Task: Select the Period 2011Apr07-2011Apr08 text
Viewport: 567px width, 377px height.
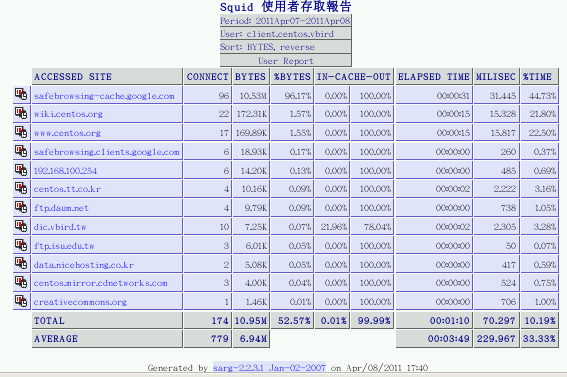Action: 285,21
